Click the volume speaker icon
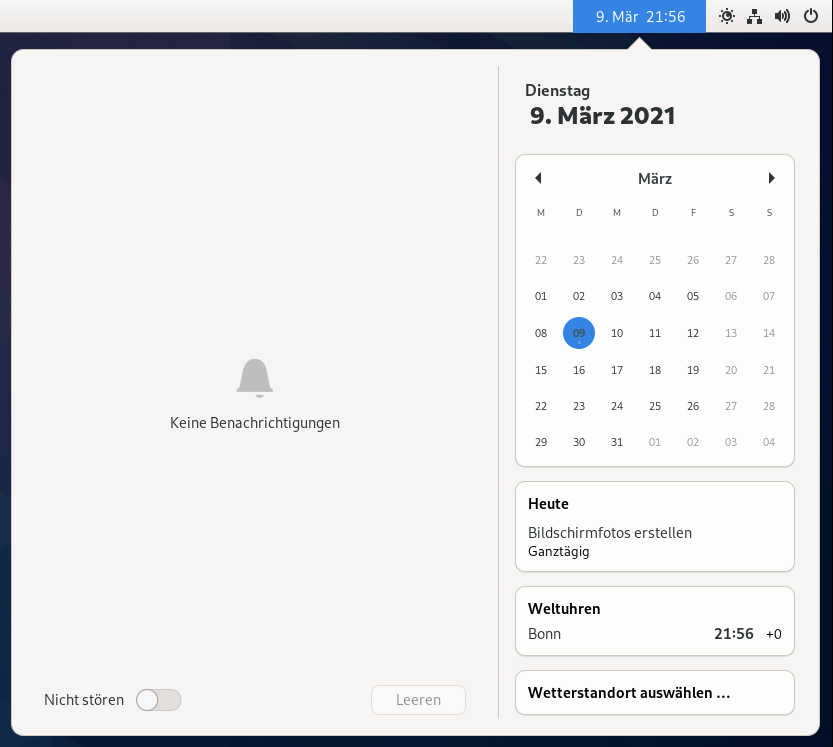833x747 pixels. (782, 16)
